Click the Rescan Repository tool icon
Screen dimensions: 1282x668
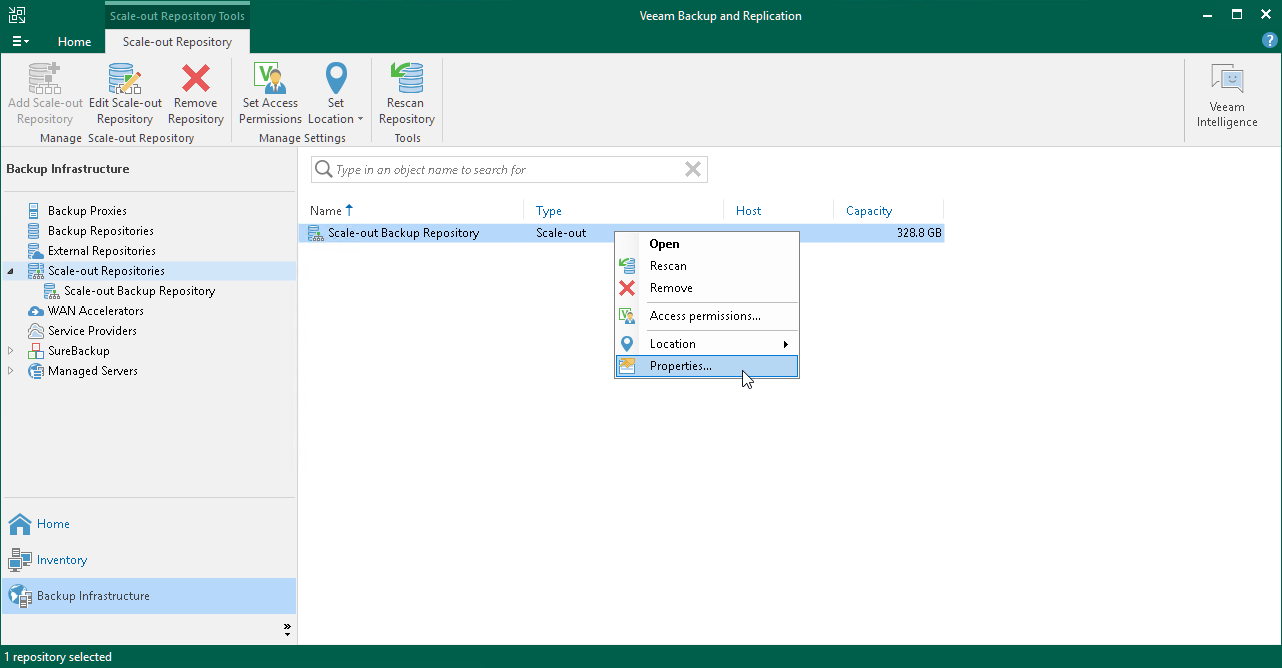pos(406,90)
